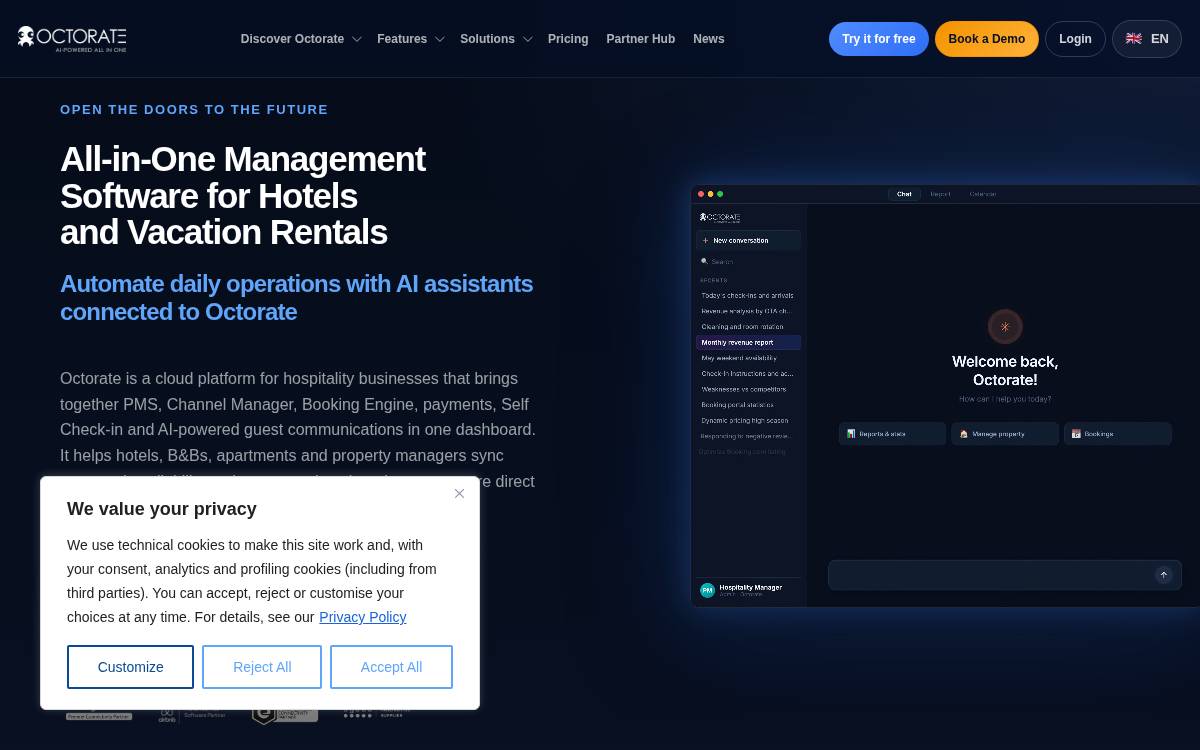Click the Features chevron arrow

439,40
